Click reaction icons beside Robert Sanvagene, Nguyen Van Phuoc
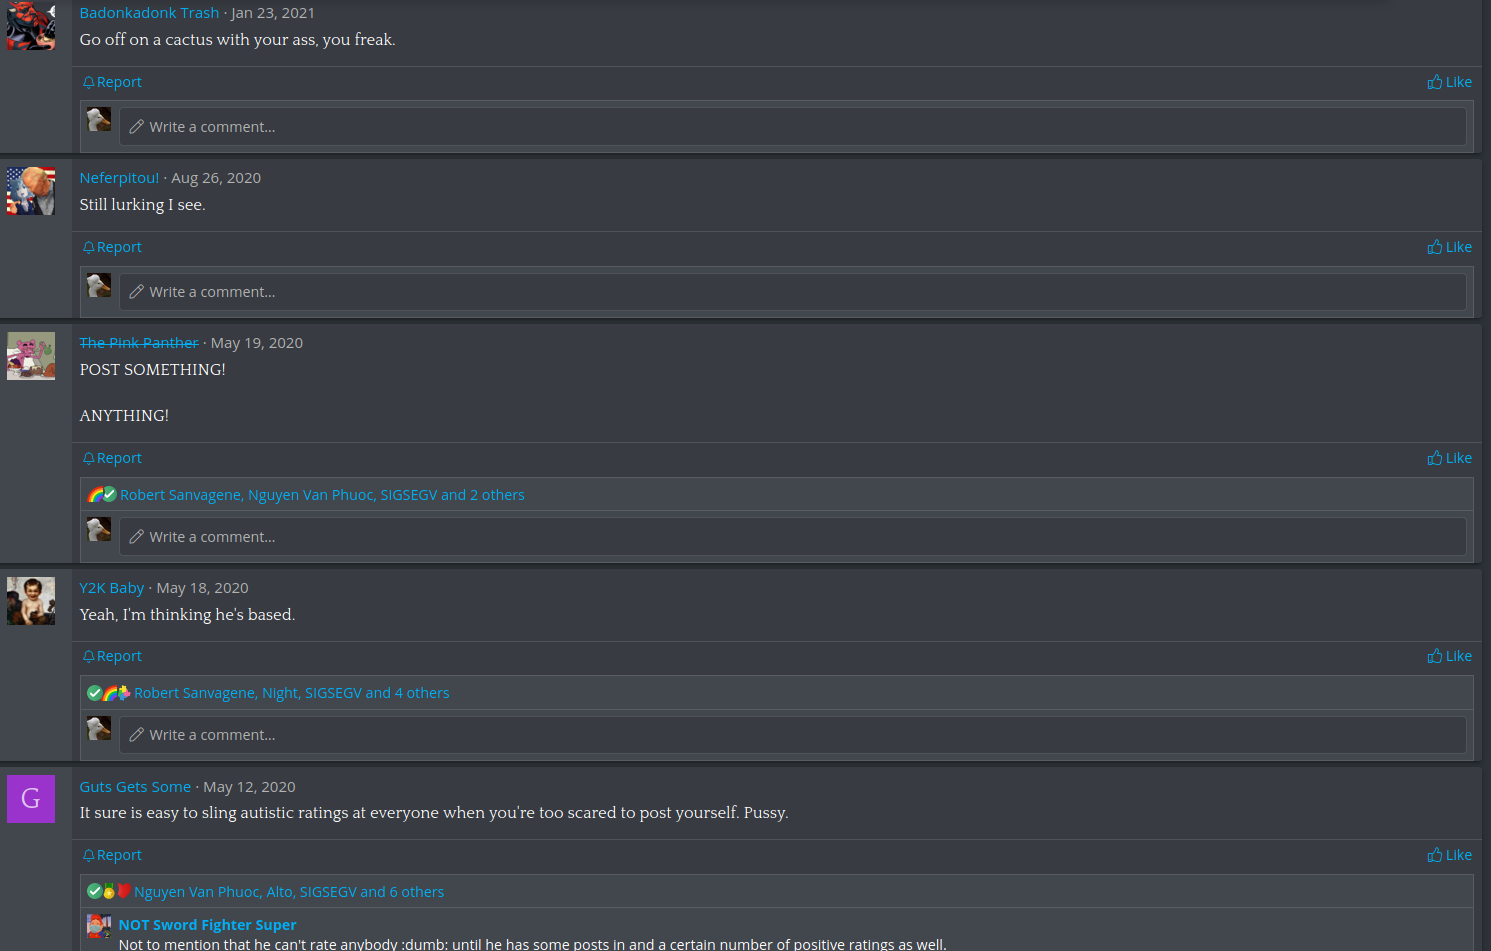1491x951 pixels. (x=102, y=494)
